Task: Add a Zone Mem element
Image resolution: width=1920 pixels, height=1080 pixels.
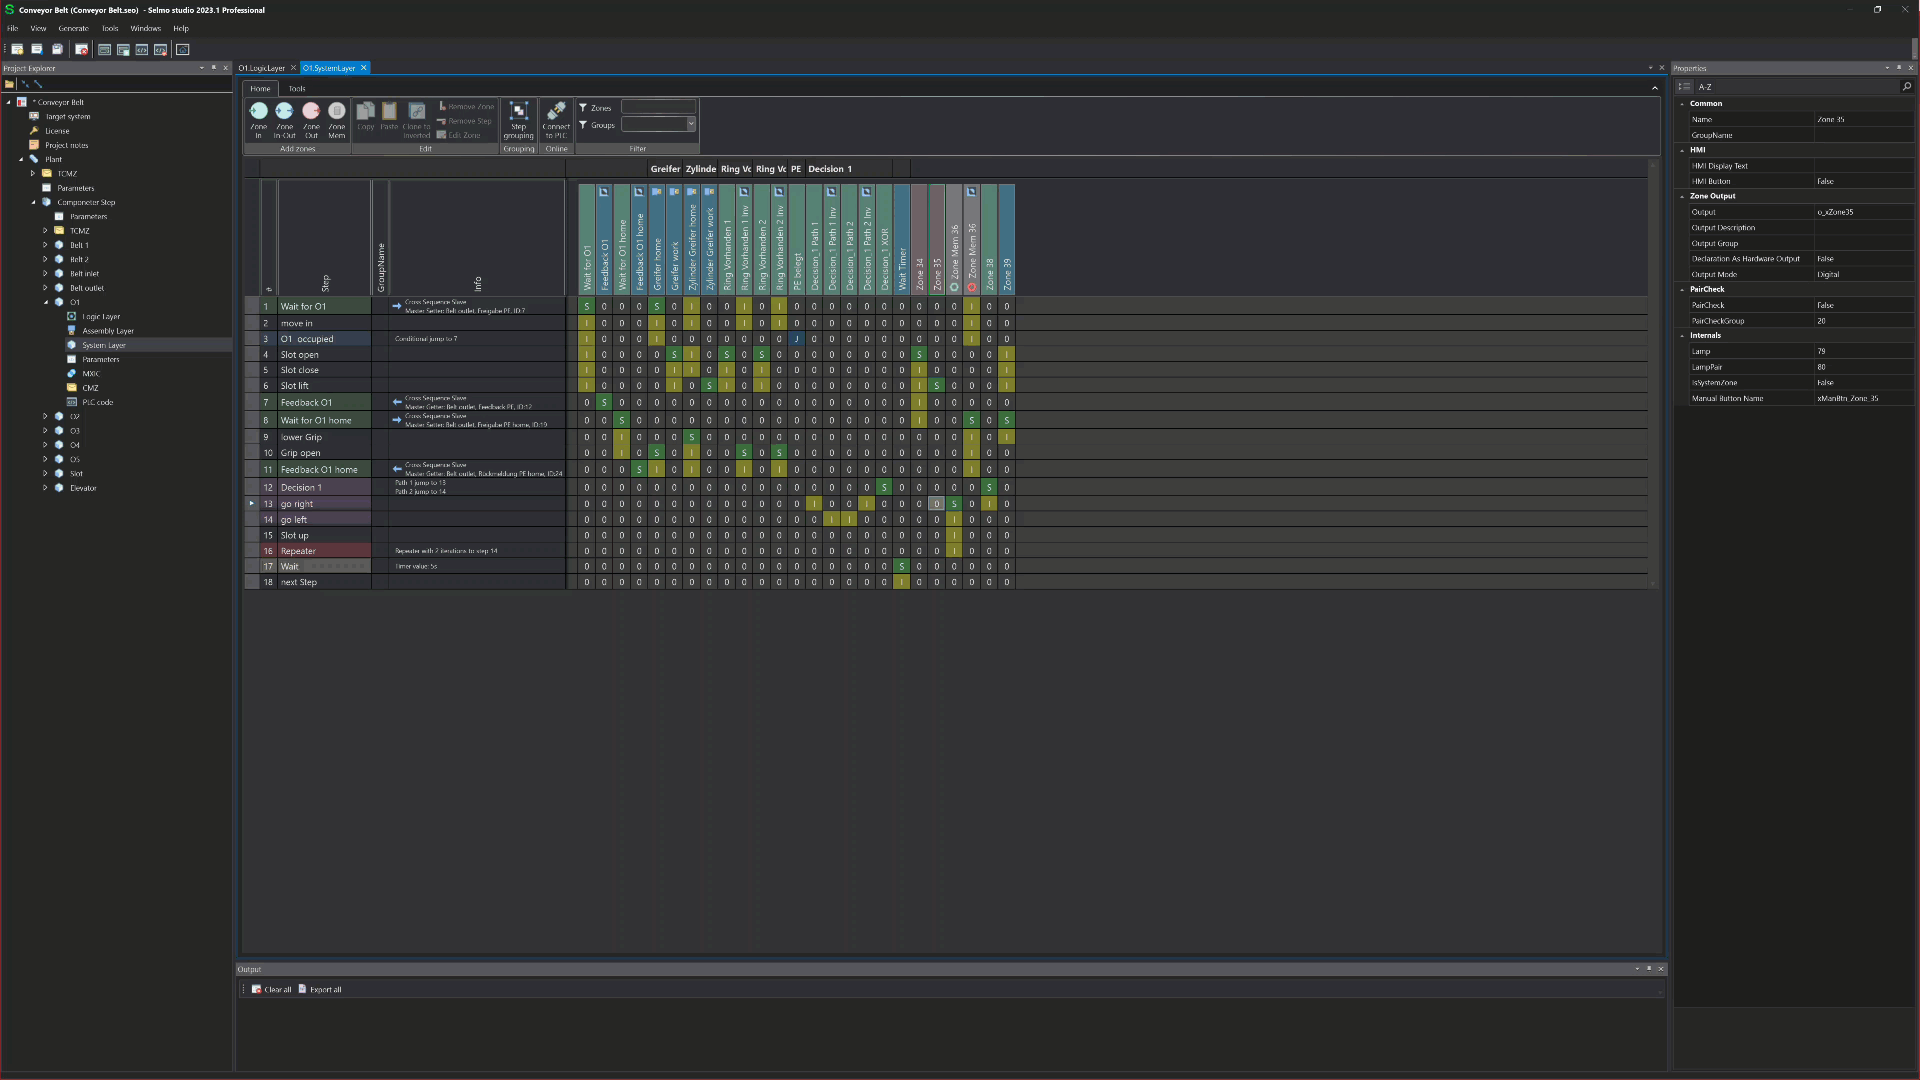Action: pyautogui.click(x=337, y=118)
